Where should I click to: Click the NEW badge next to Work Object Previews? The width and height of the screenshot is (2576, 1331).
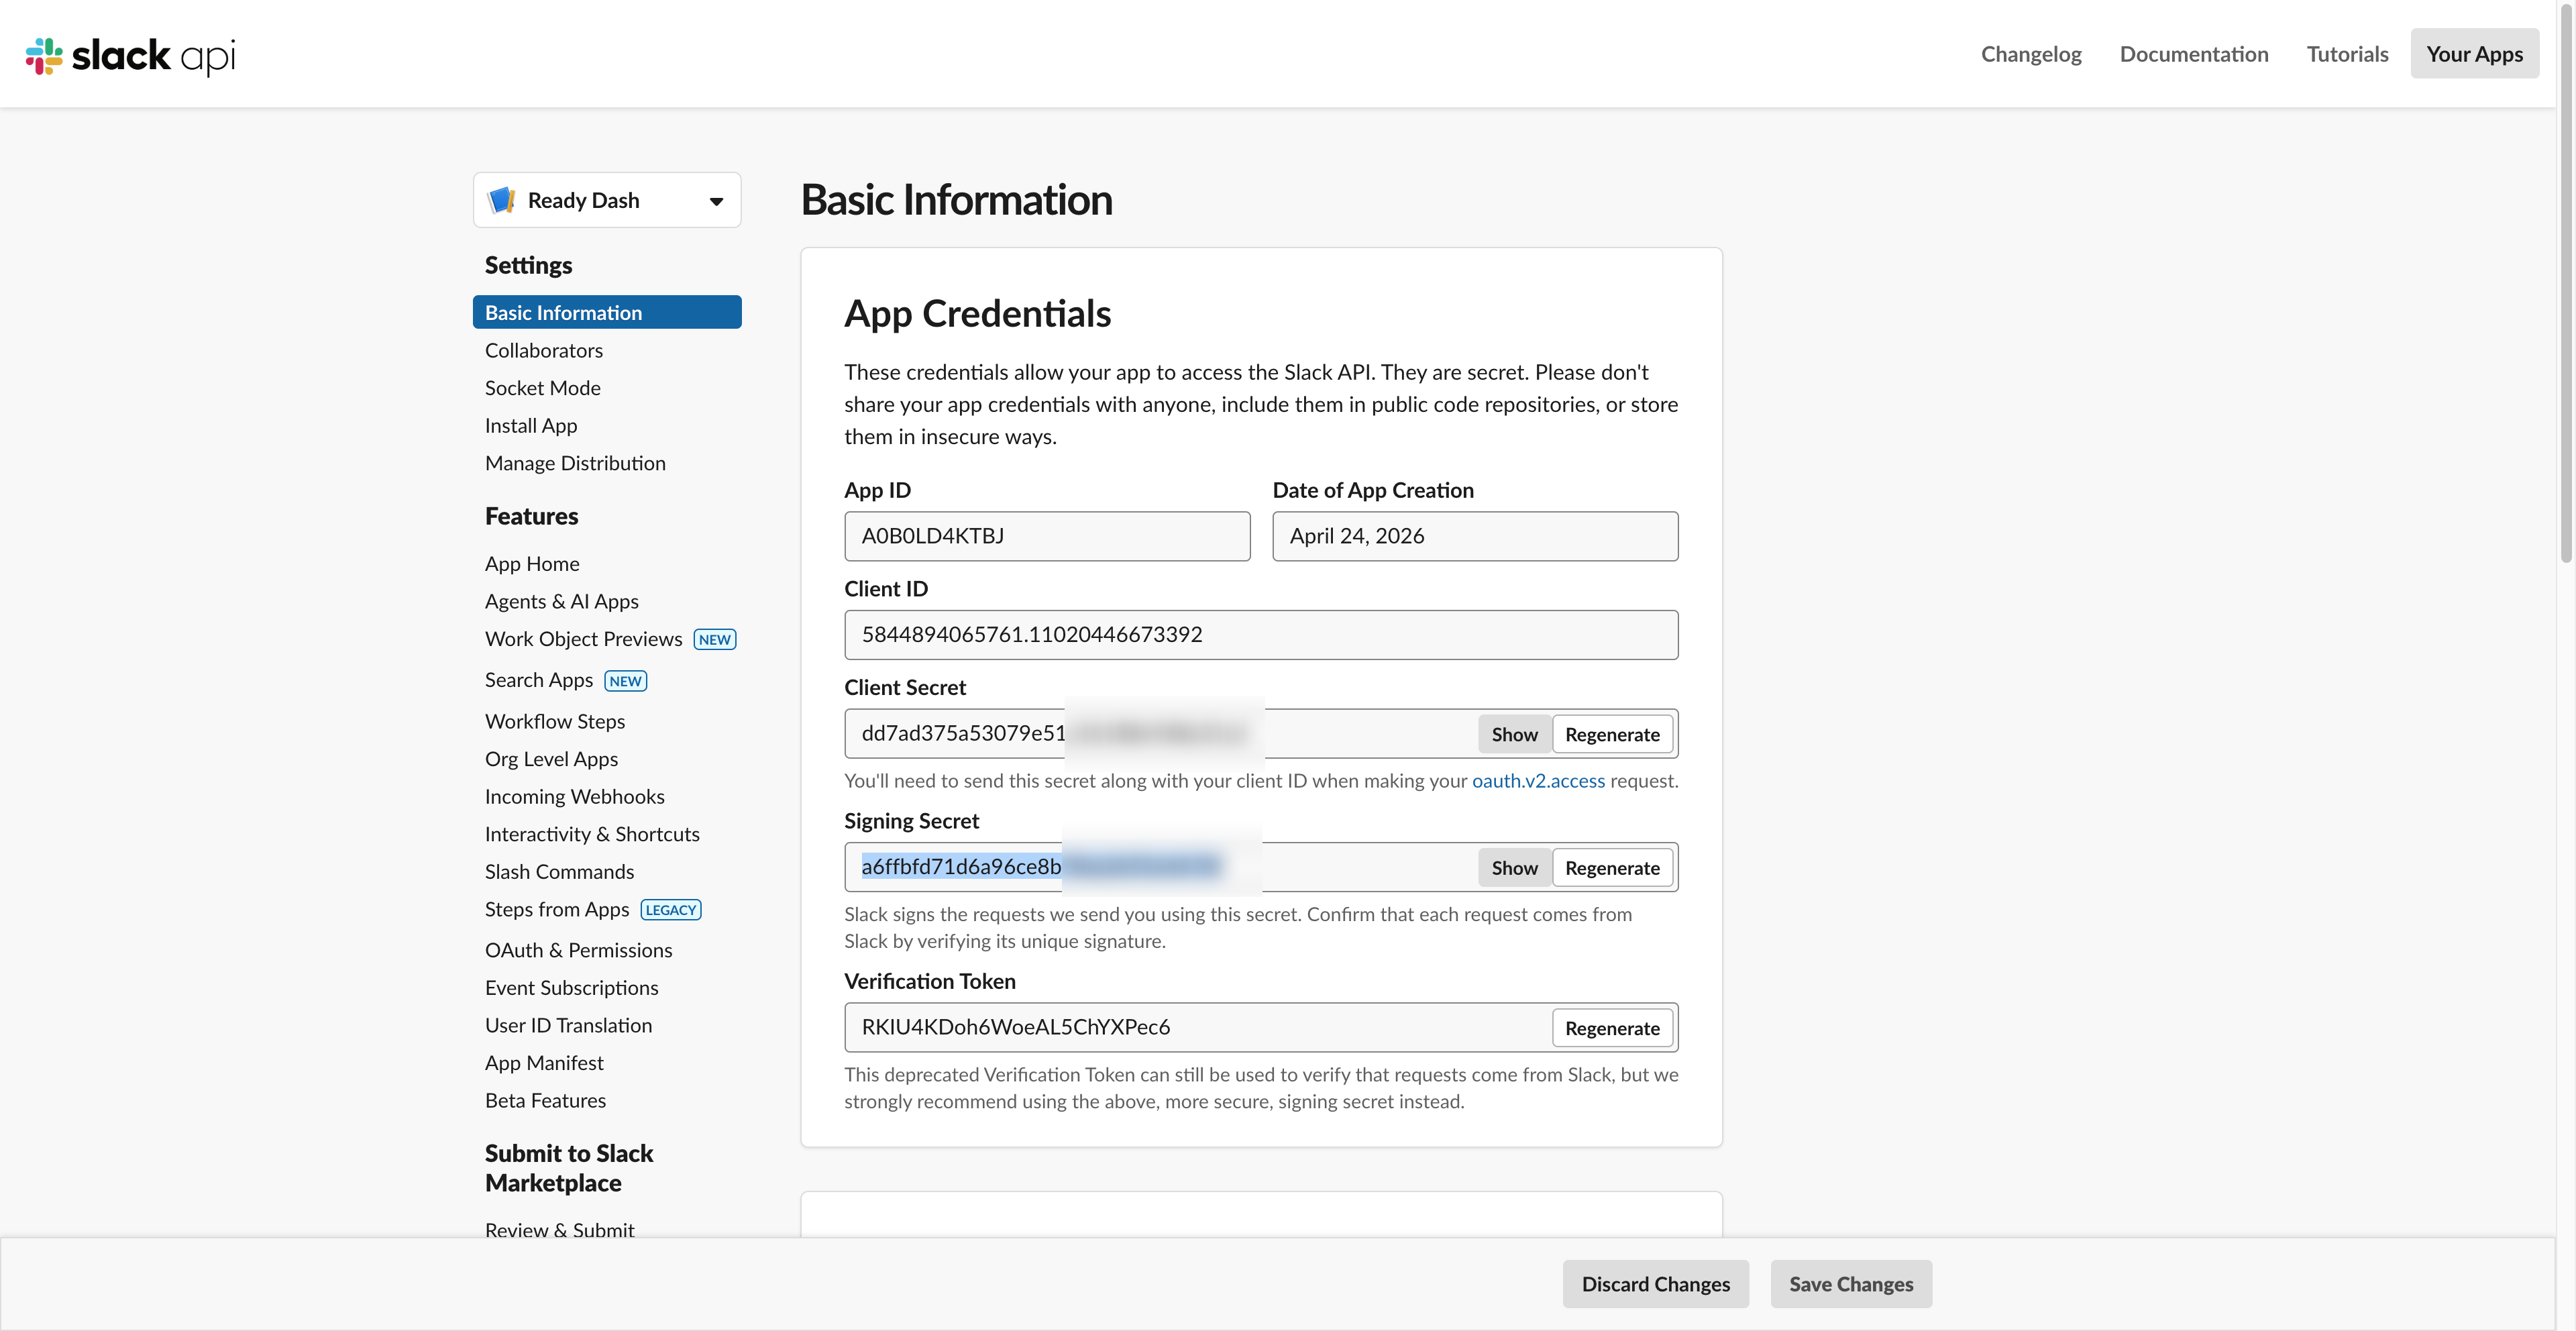(x=715, y=640)
